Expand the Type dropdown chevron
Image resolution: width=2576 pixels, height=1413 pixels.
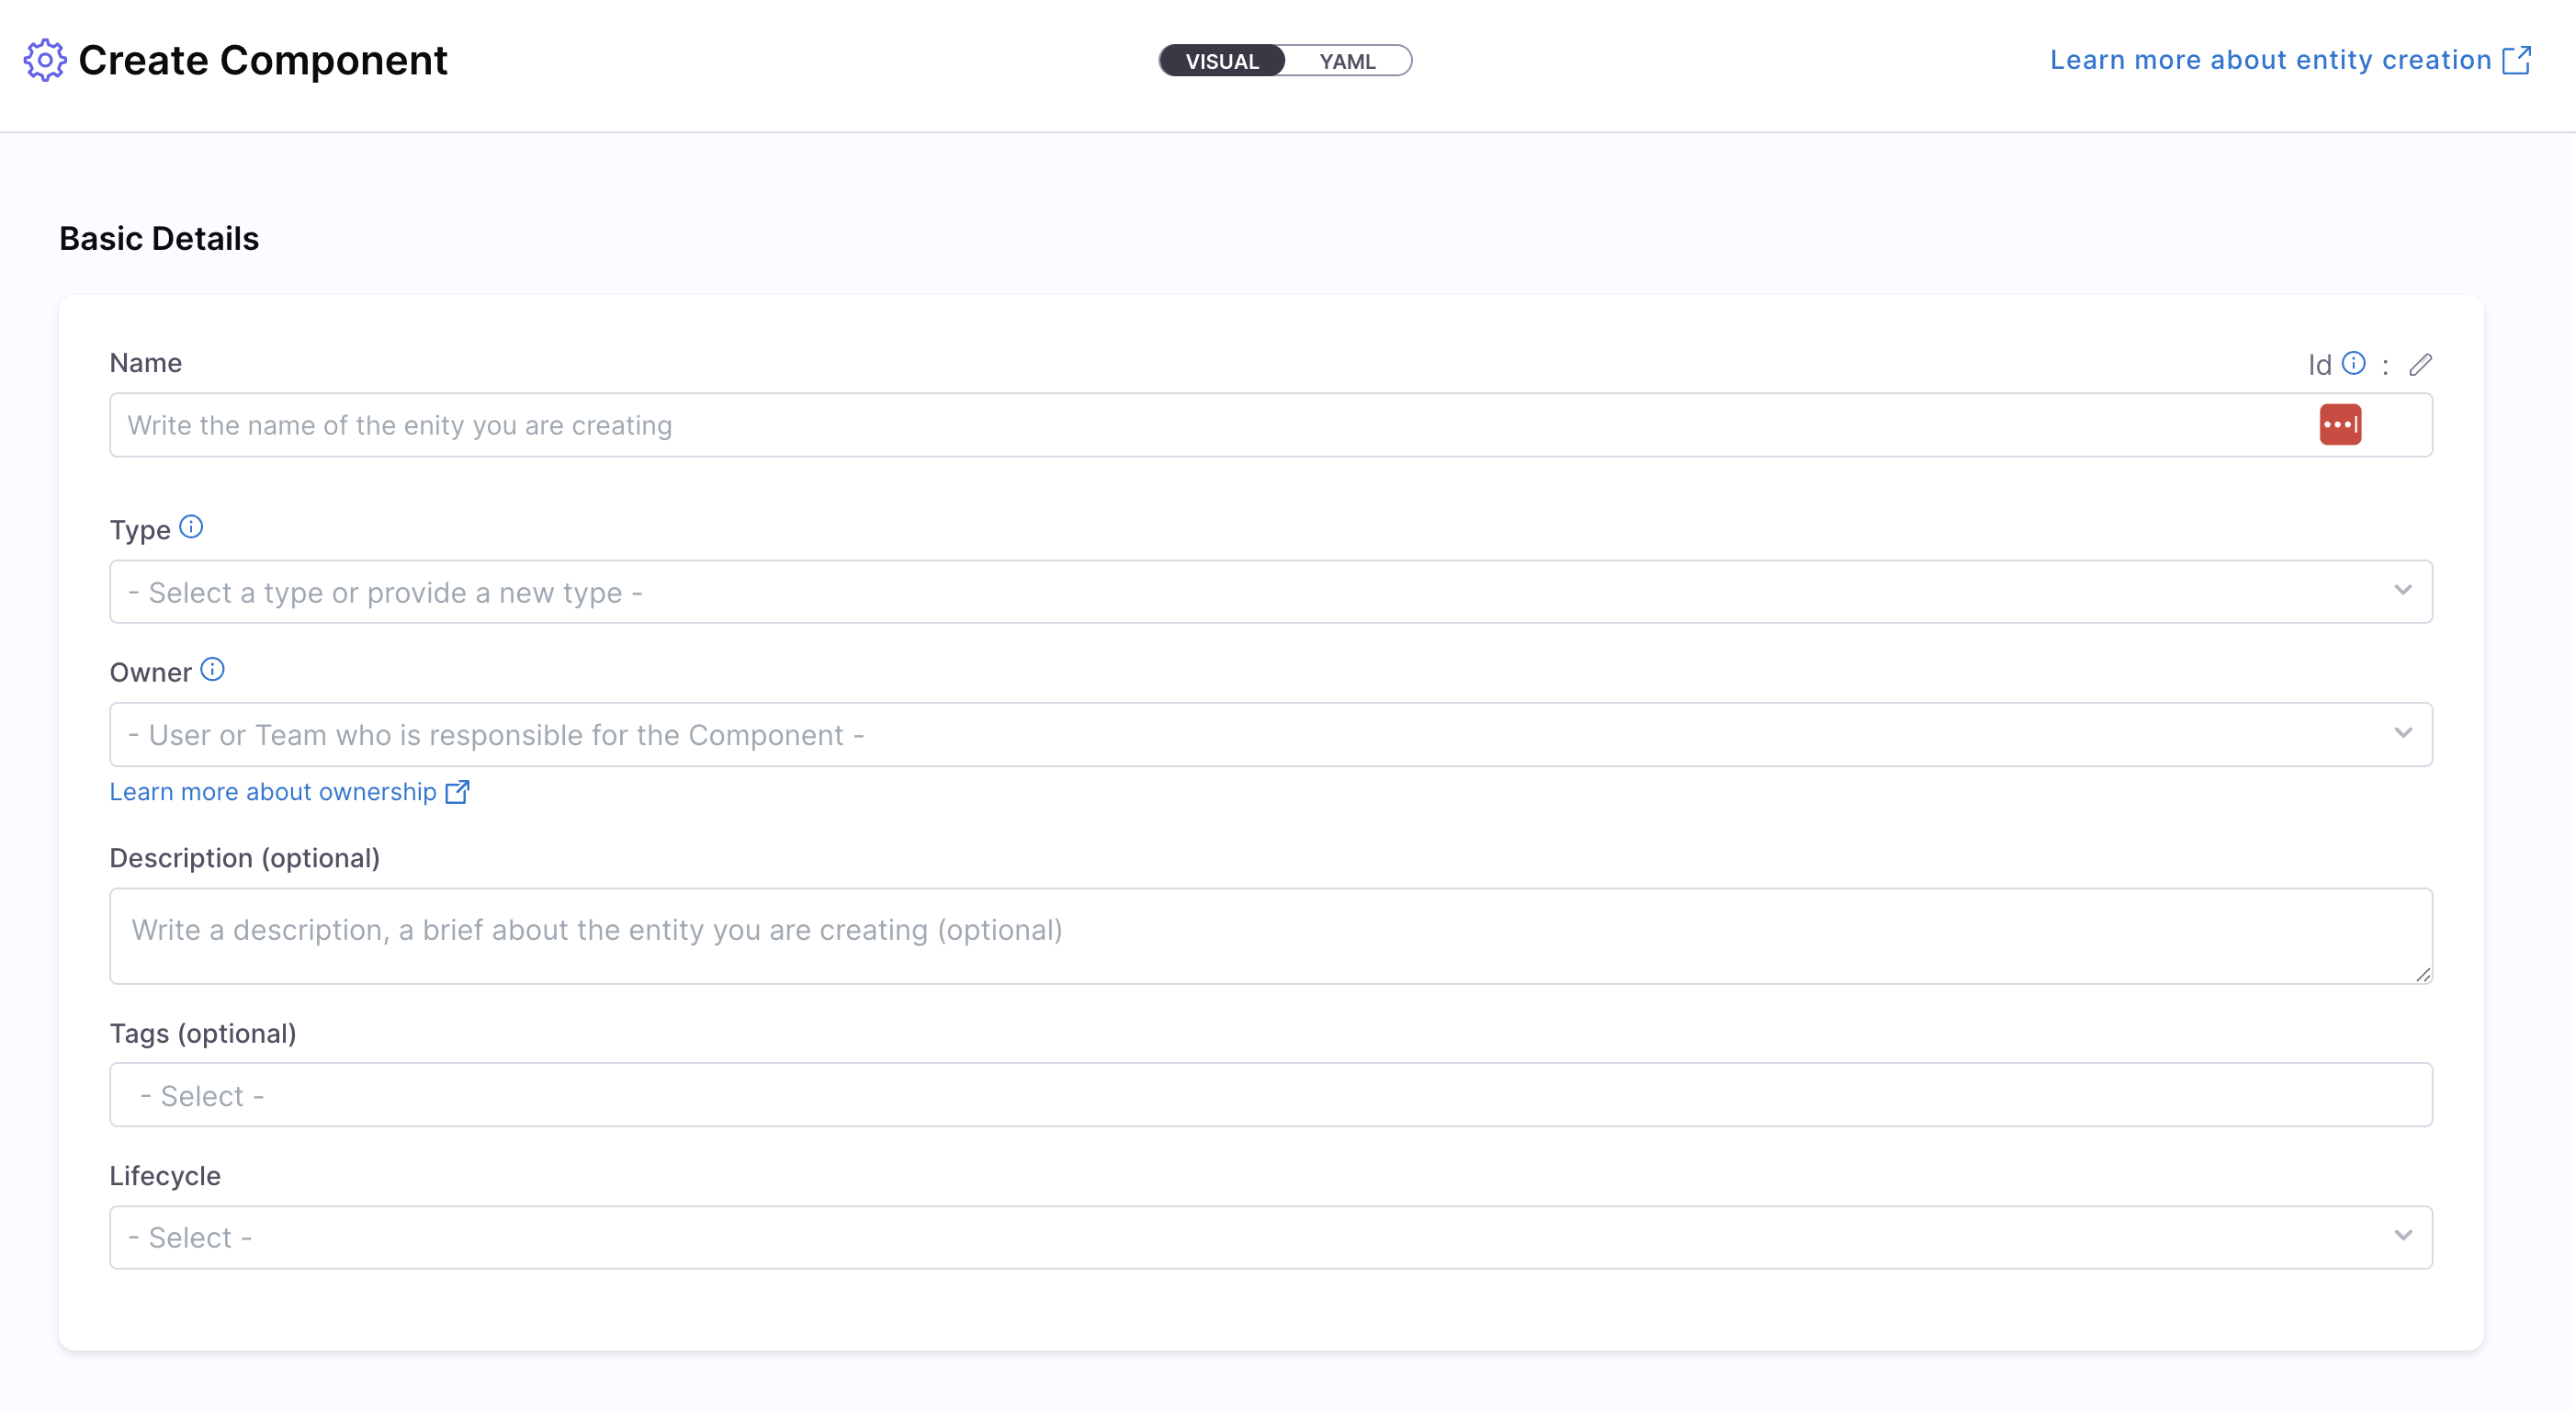[2403, 591]
